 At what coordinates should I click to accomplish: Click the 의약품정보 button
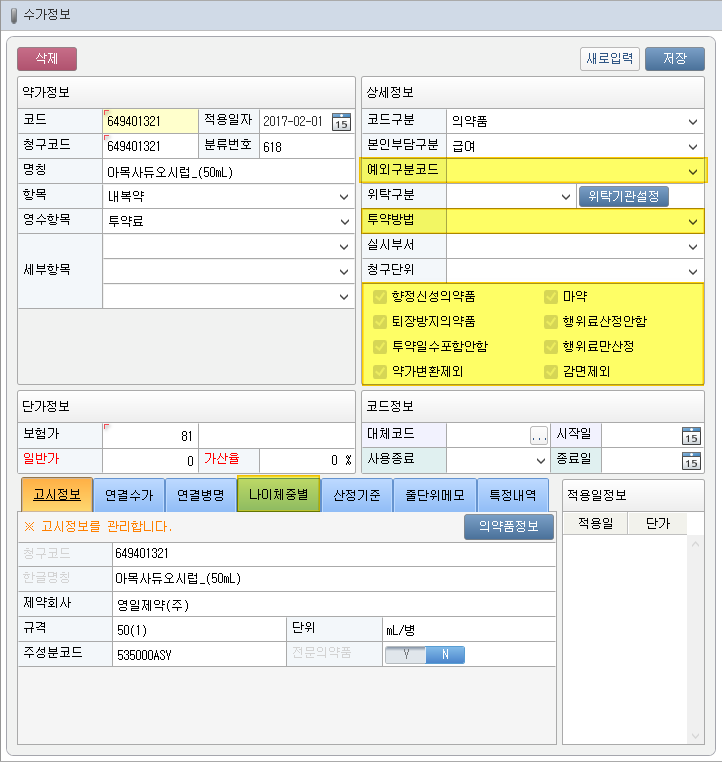pyautogui.click(x=509, y=527)
